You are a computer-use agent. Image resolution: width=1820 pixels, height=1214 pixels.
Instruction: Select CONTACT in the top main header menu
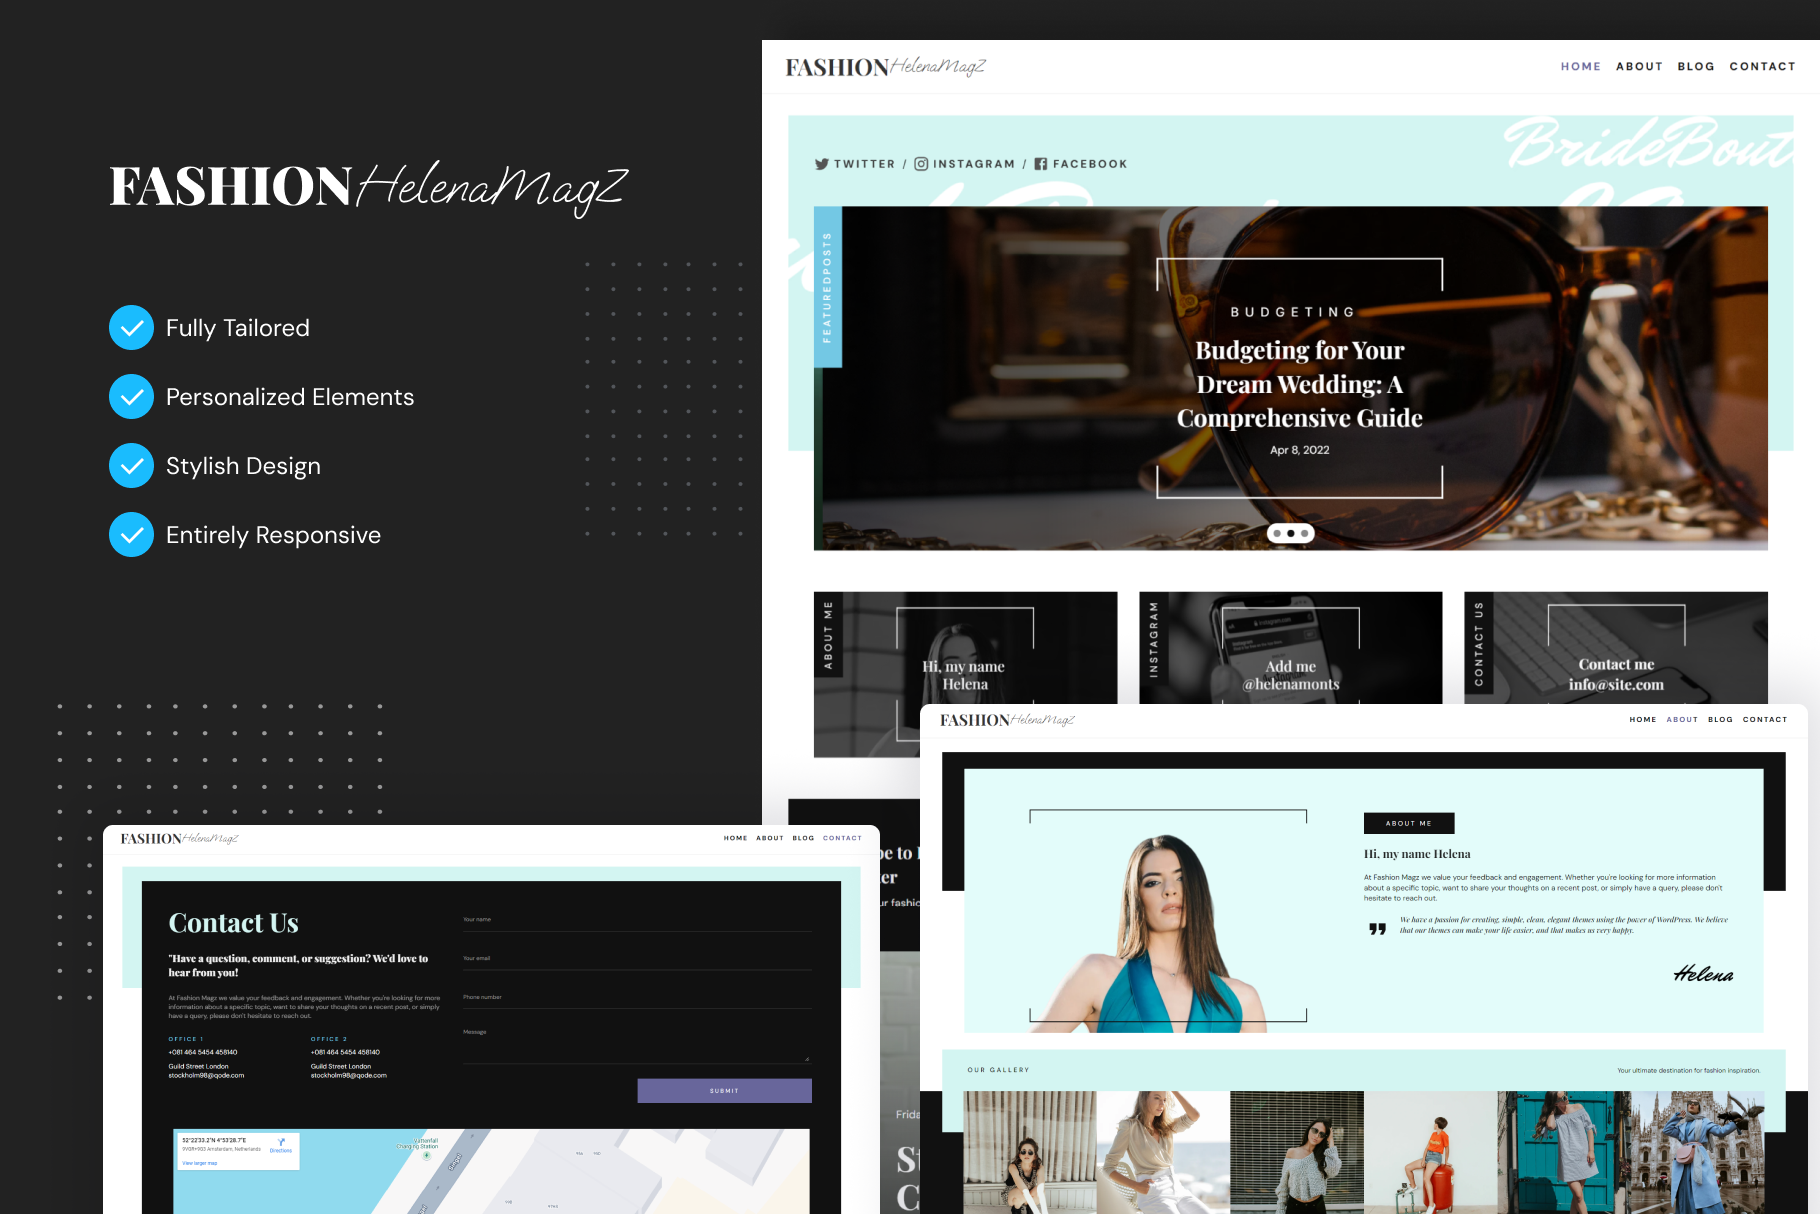pyautogui.click(x=1762, y=67)
